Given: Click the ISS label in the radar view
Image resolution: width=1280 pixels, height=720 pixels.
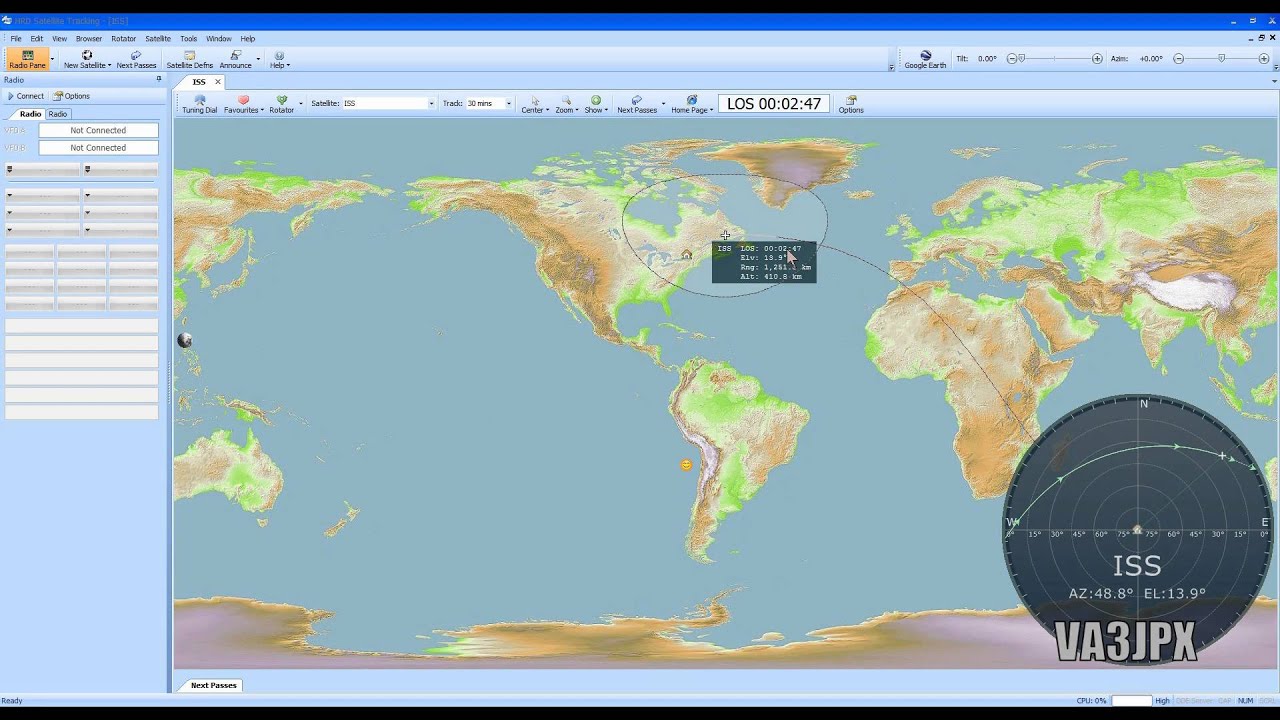Looking at the screenshot, I should [x=1137, y=566].
